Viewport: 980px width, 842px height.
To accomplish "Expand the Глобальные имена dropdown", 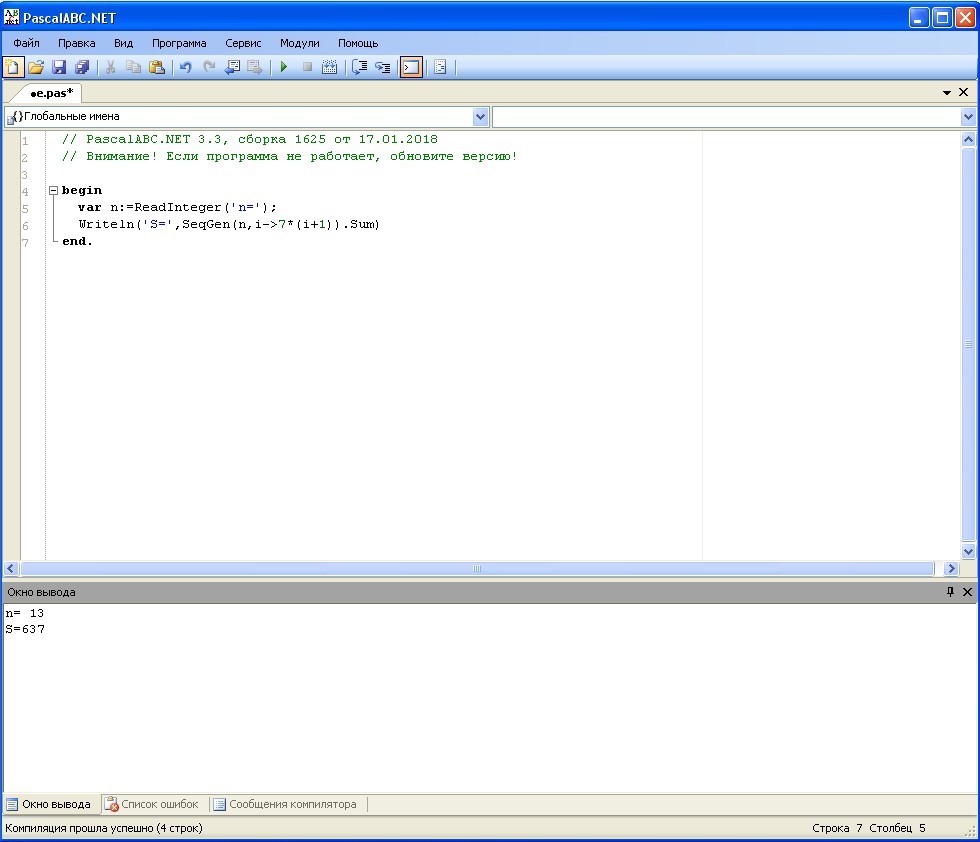I will point(480,117).
